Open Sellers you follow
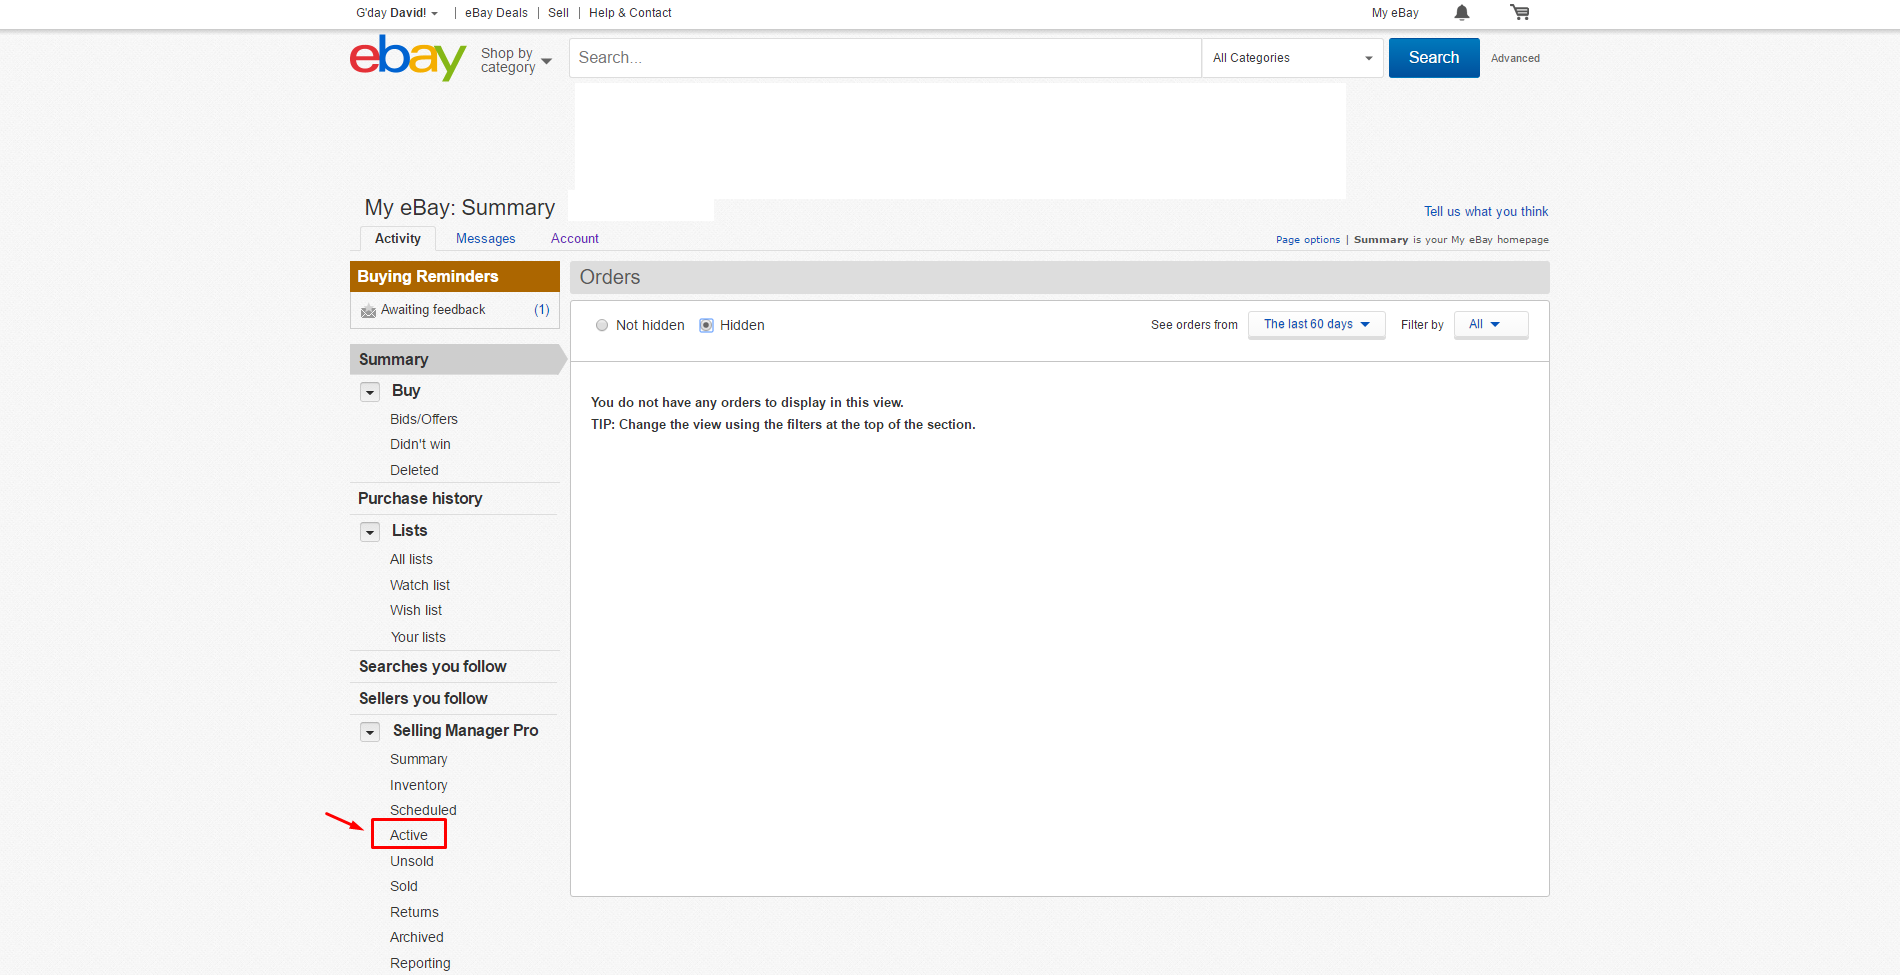The width and height of the screenshot is (1900, 975). coord(423,698)
